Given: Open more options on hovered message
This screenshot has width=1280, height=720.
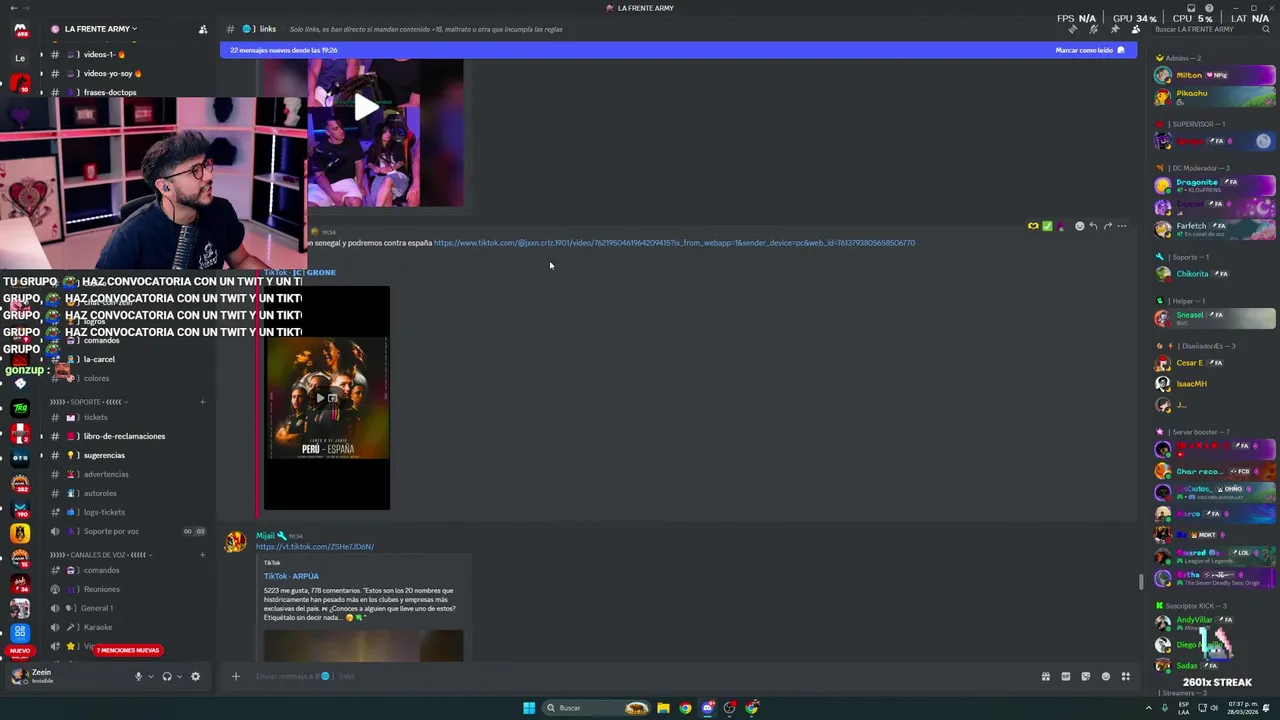Looking at the screenshot, I should [x=1121, y=226].
